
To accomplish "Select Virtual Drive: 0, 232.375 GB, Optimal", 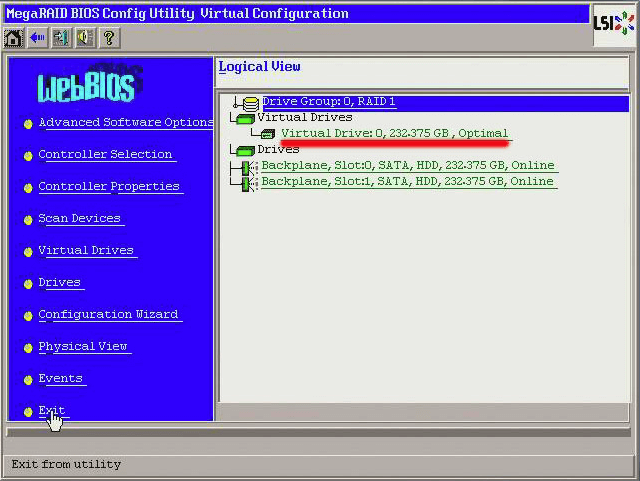I will coord(394,134).
